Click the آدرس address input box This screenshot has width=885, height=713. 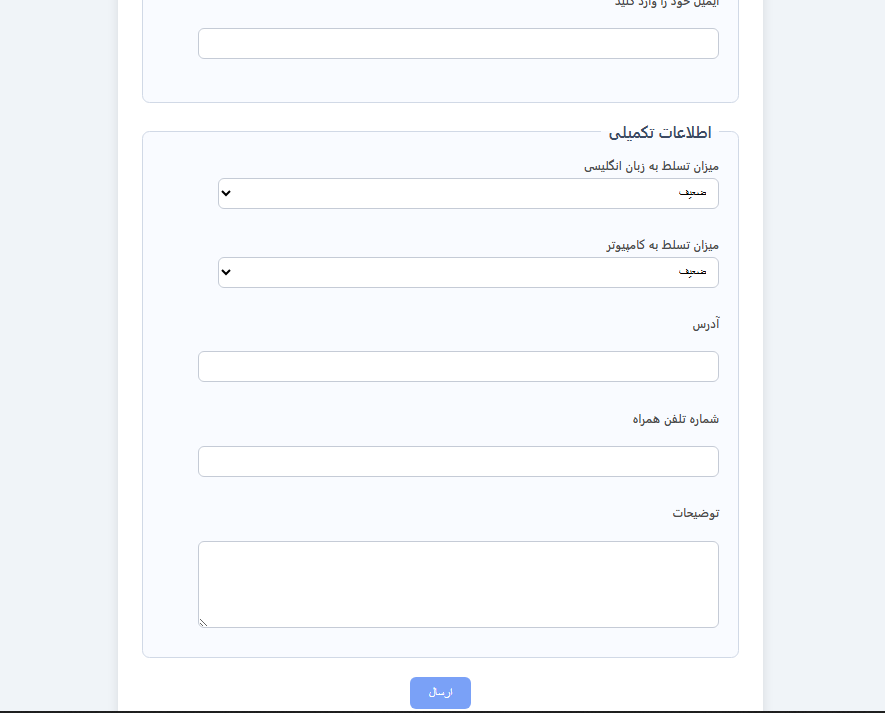pos(458,366)
